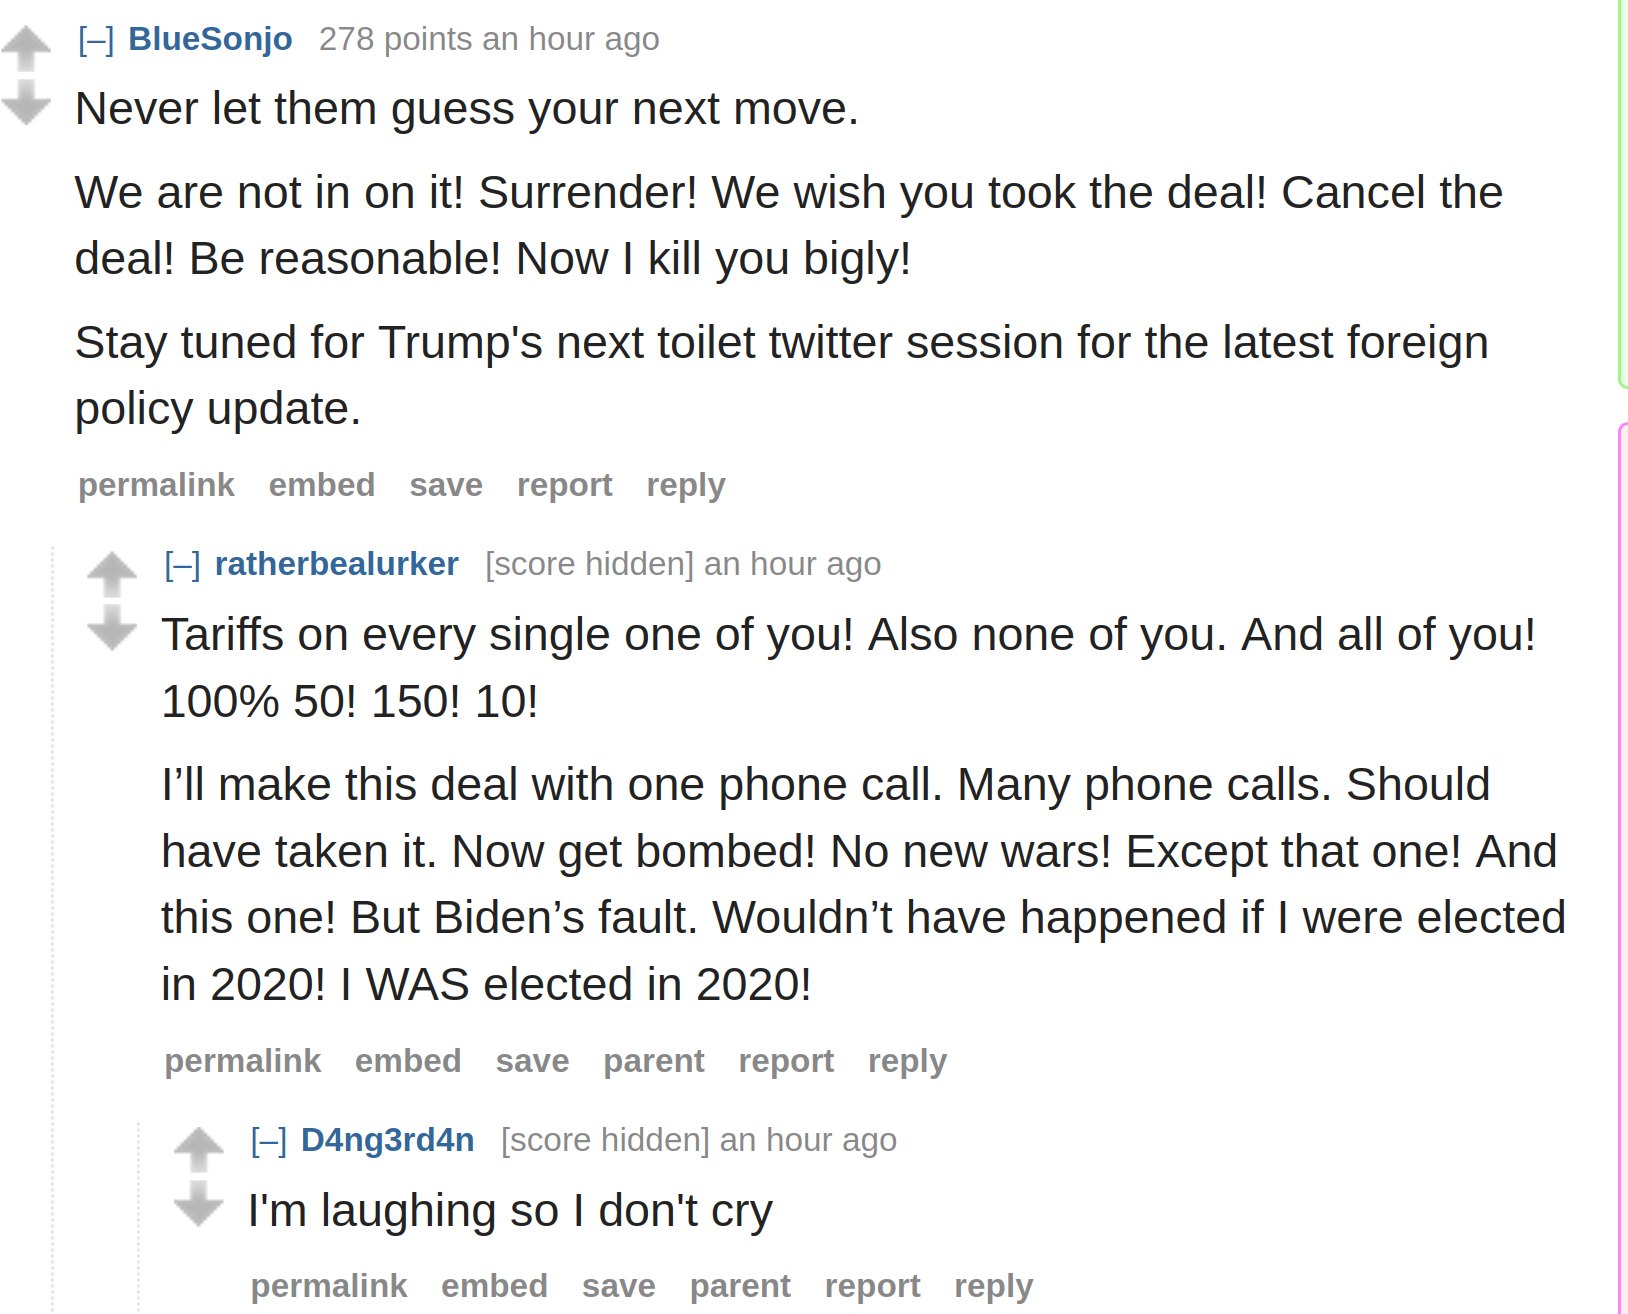Open BlueSonjo's user profile

[210, 39]
